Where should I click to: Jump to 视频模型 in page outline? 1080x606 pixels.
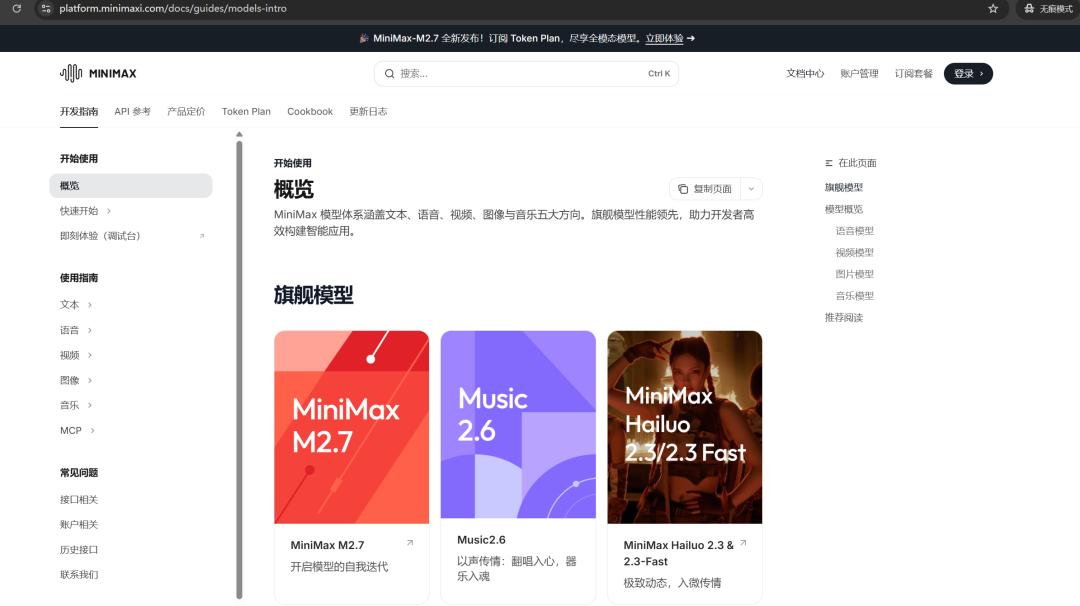point(854,253)
